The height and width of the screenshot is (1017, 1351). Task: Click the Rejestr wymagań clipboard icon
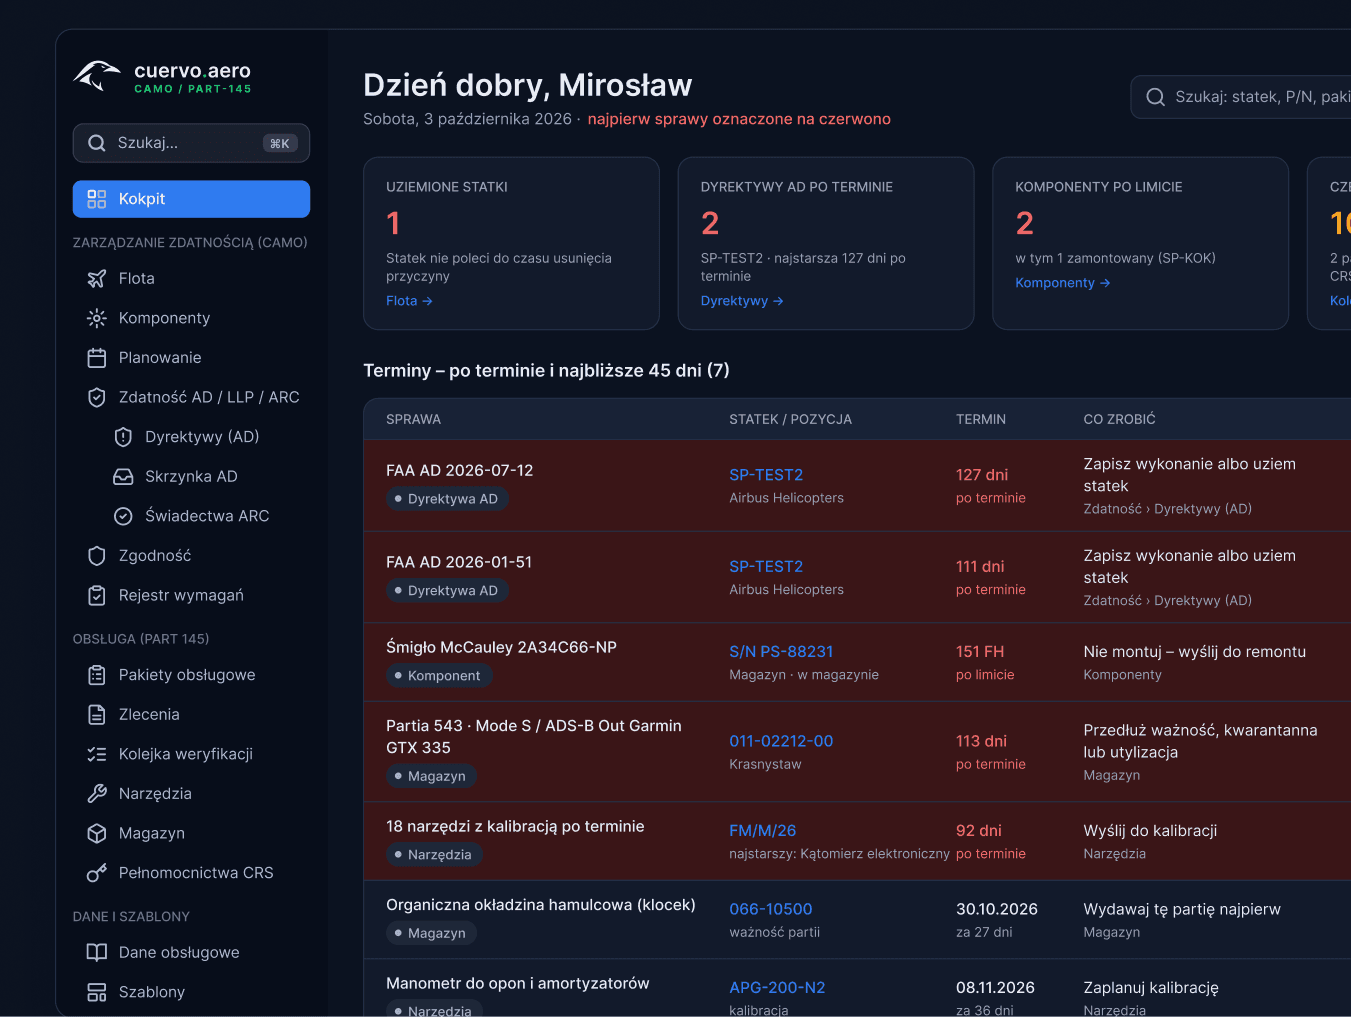point(97,596)
